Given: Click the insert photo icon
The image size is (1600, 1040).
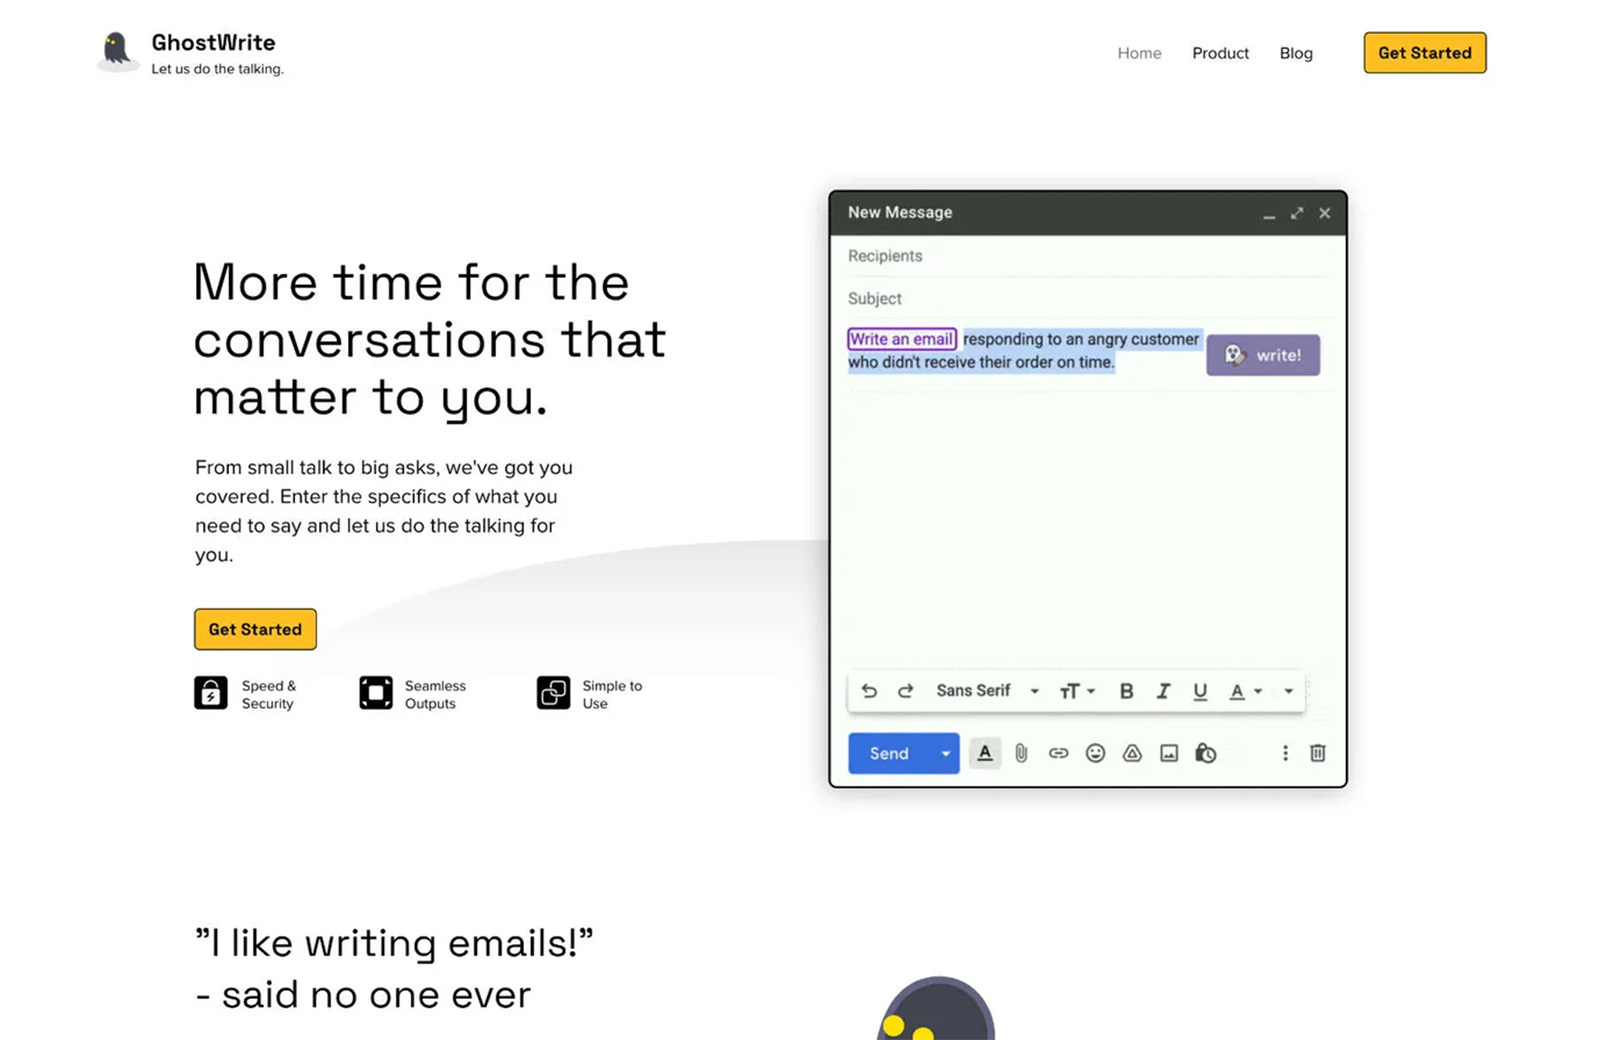Looking at the screenshot, I should click(1169, 753).
